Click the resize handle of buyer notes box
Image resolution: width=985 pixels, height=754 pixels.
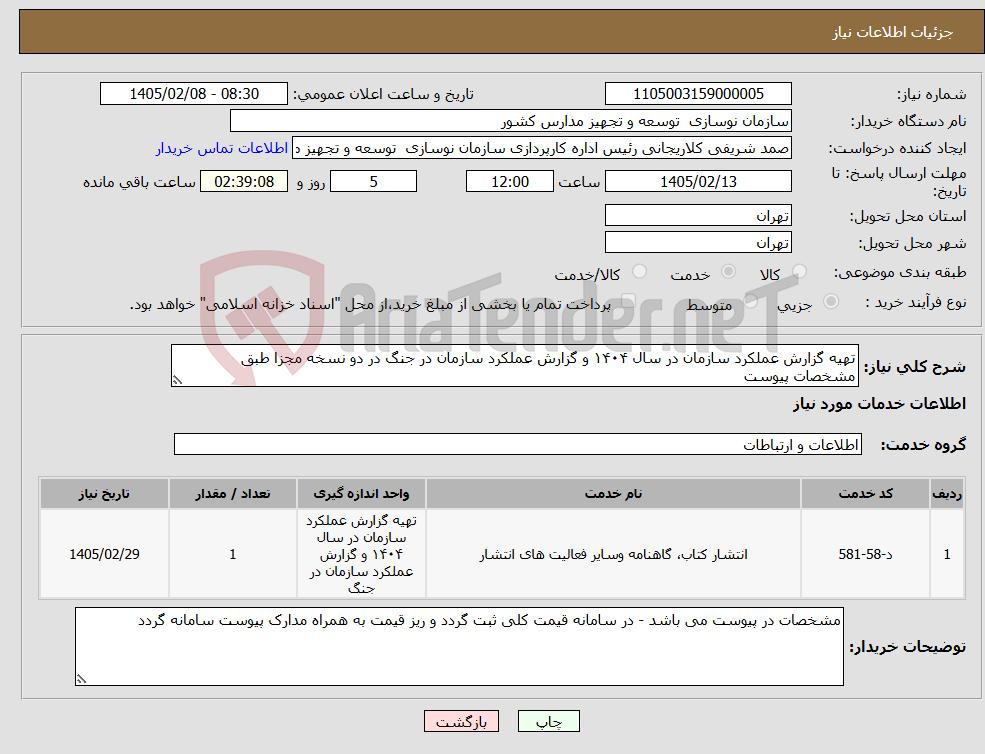pyautogui.click(x=81, y=679)
